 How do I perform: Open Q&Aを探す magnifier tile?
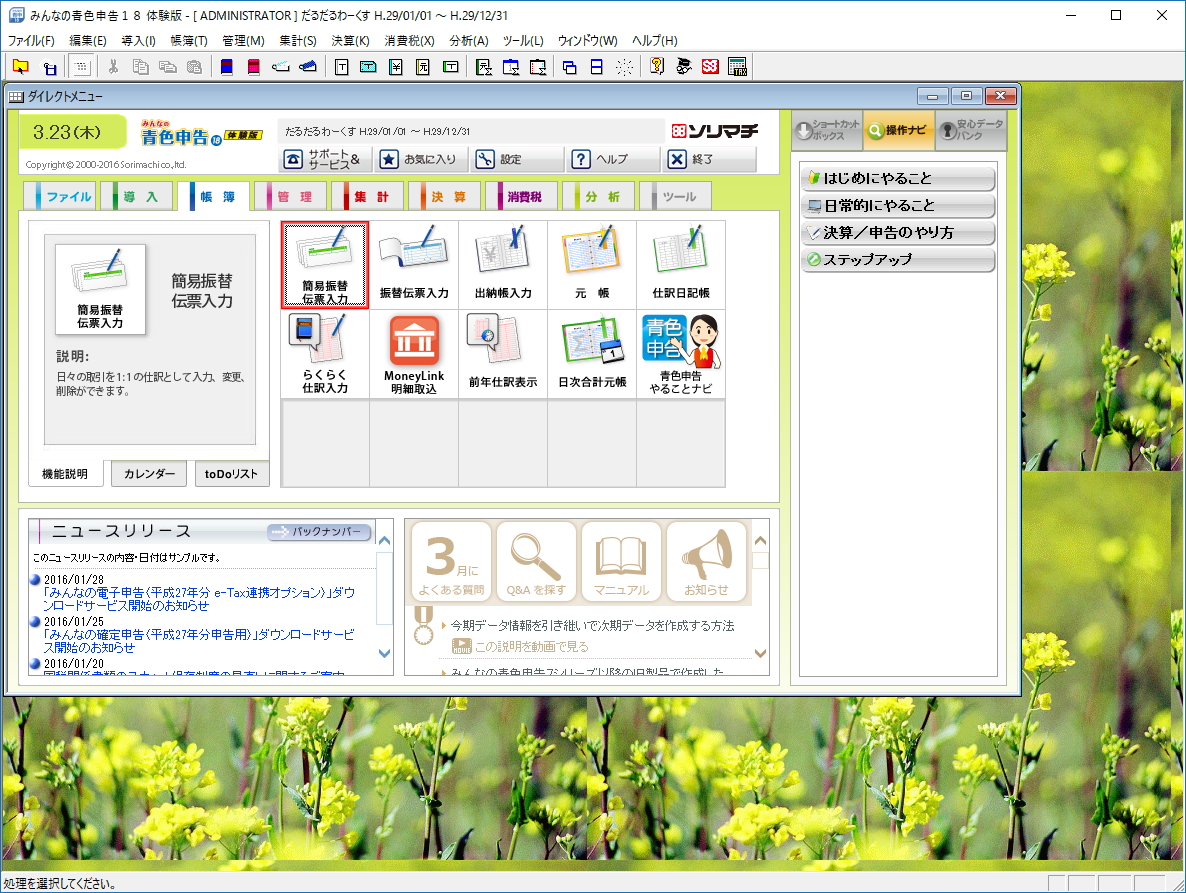pyautogui.click(x=536, y=562)
